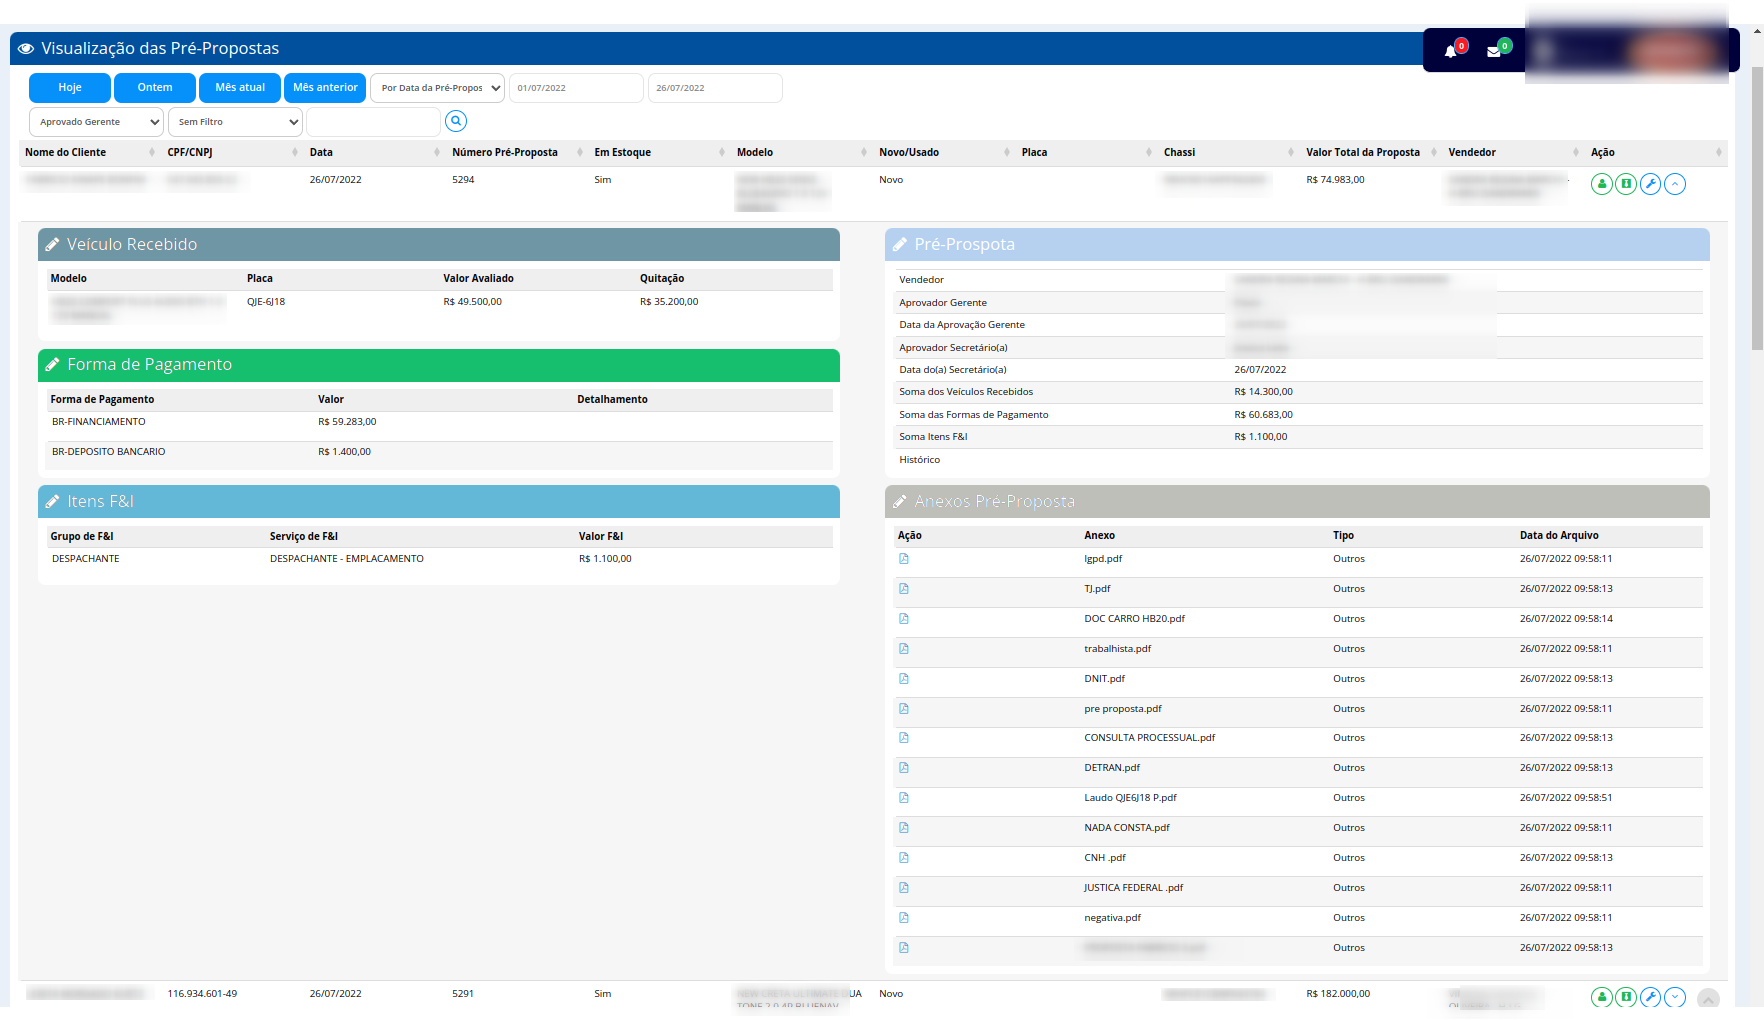Click green tie icon for proposal 5294
Image resolution: width=1764 pixels, height=1020 pixels.
(1626, 184)
